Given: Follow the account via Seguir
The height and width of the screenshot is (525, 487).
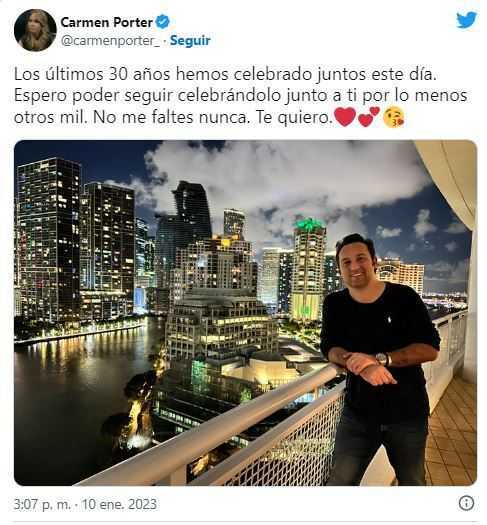Looking at the screenshot, I should tap(190, 41).
